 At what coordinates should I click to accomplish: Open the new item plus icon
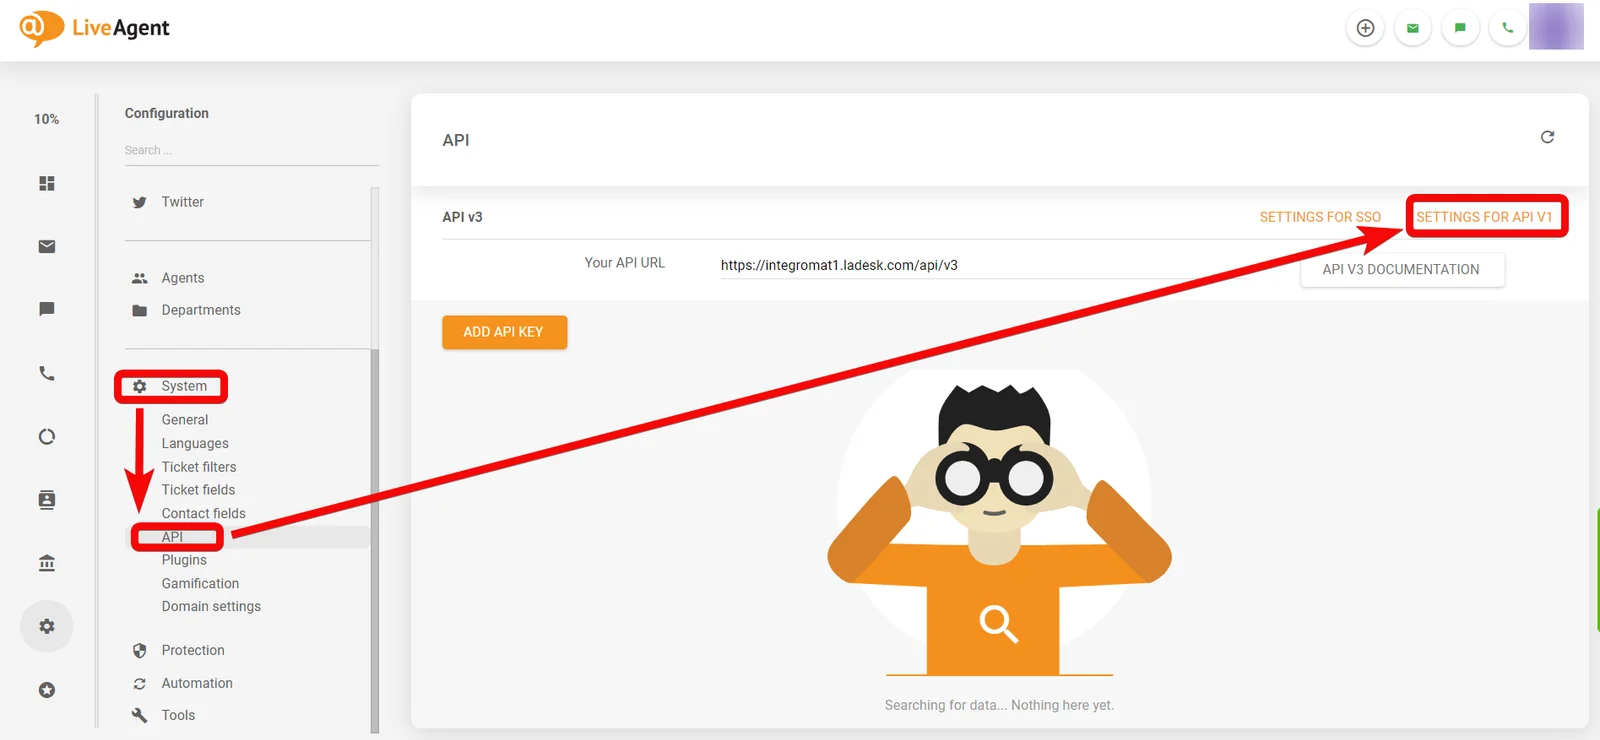click(x=1365, y=28)
